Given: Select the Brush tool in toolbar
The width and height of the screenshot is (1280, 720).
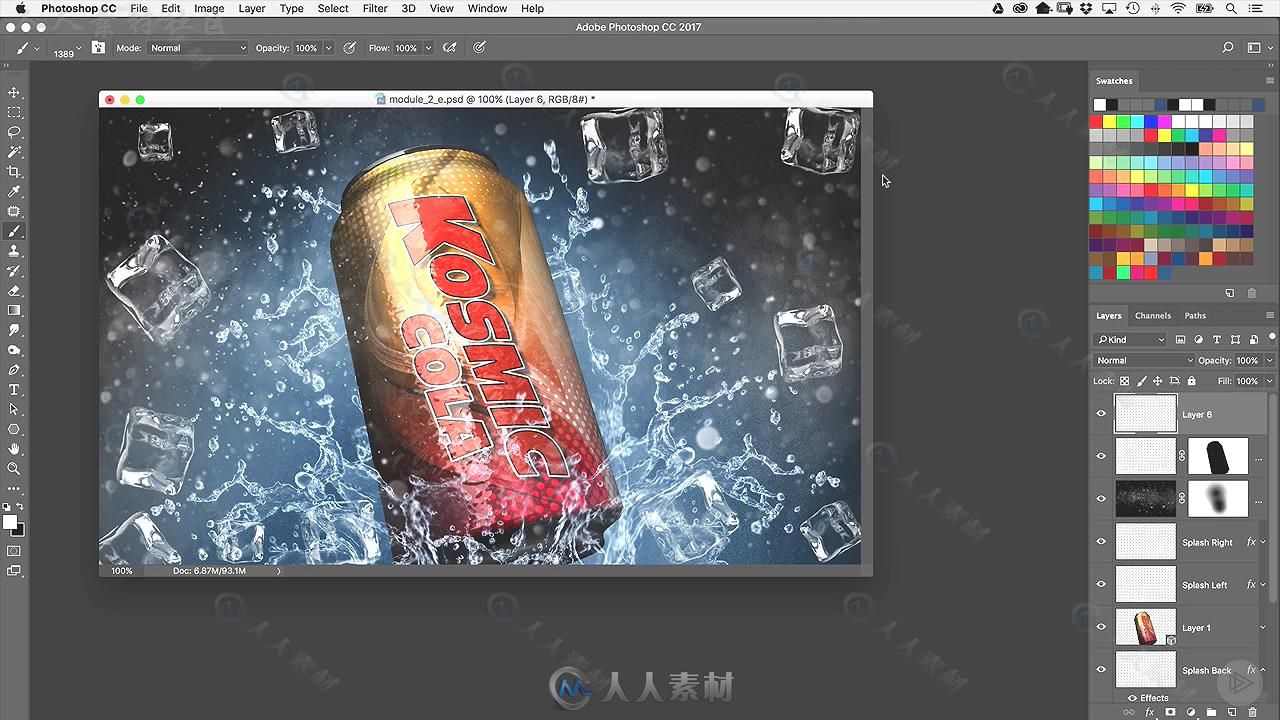Looking at the screenshot, I should coord(14,231).
